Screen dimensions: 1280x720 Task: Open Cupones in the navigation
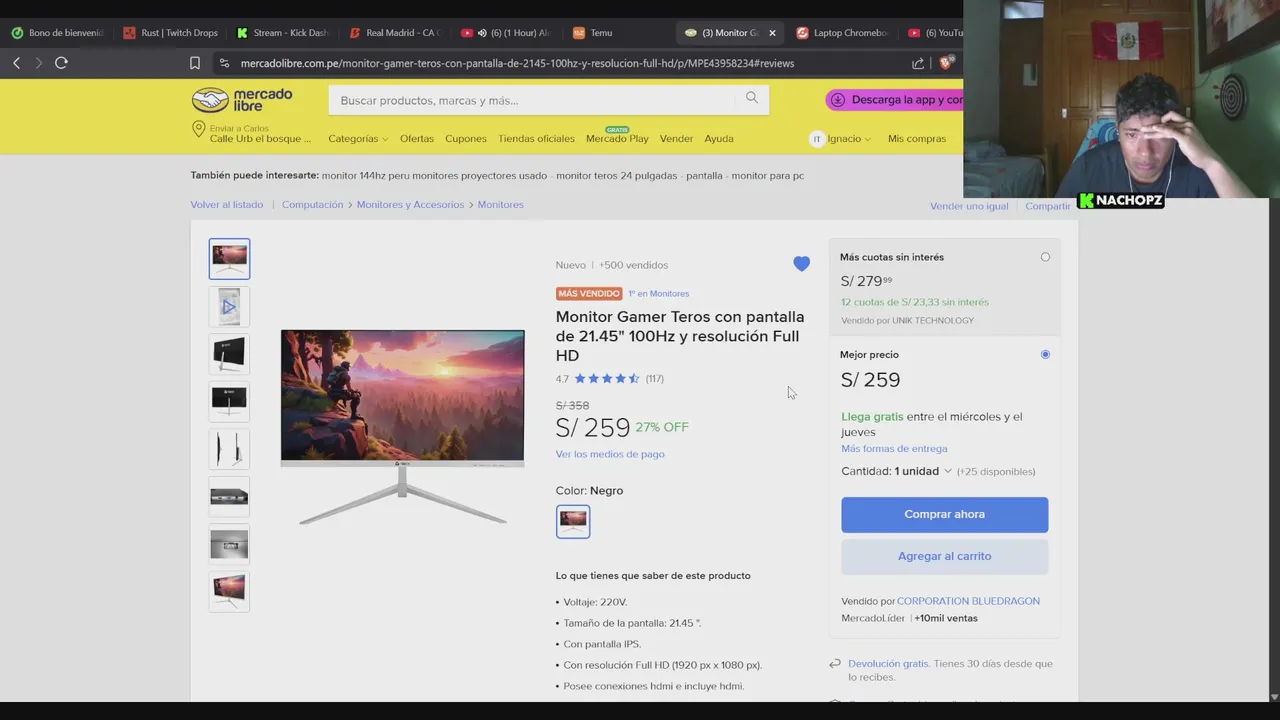click(x=466, y=139)
